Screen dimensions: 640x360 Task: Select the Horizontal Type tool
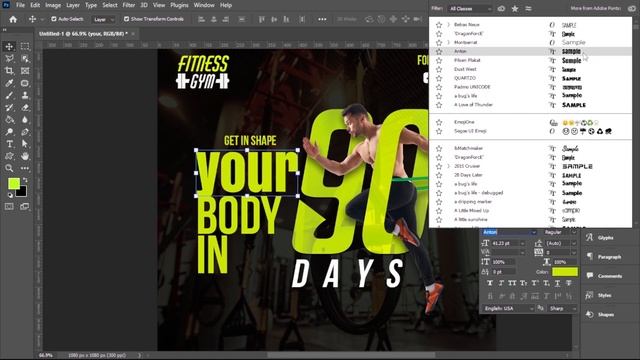coord(9,144)
